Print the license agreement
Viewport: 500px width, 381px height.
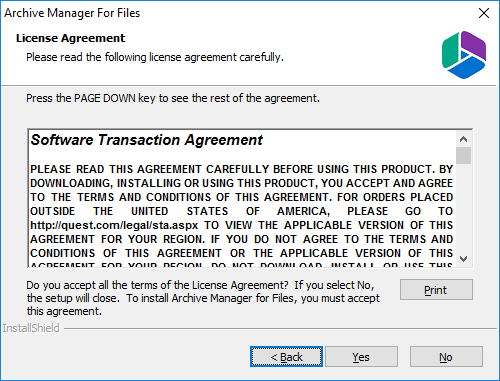tap(436, 290)
